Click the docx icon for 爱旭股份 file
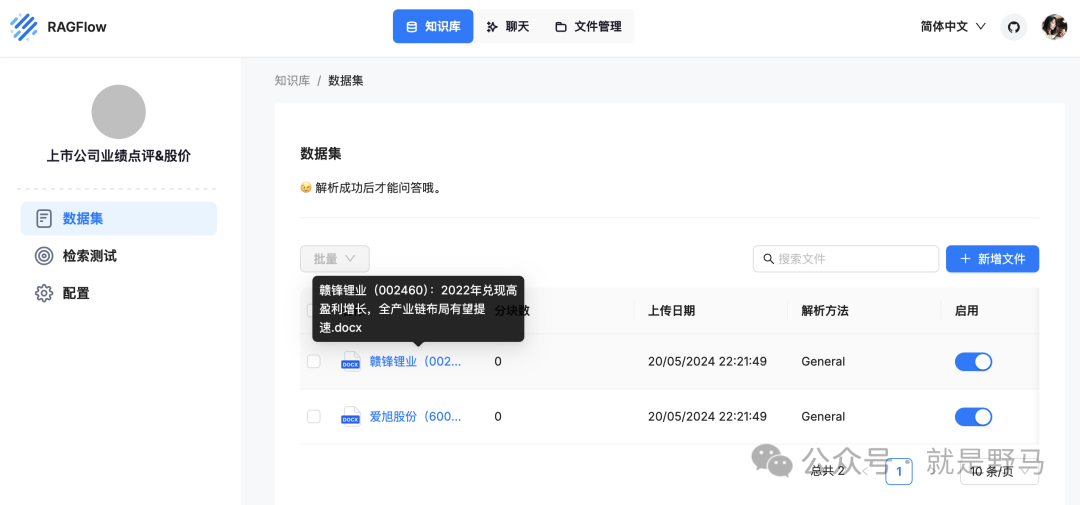1080x505 pixels. tap(350, 416)
